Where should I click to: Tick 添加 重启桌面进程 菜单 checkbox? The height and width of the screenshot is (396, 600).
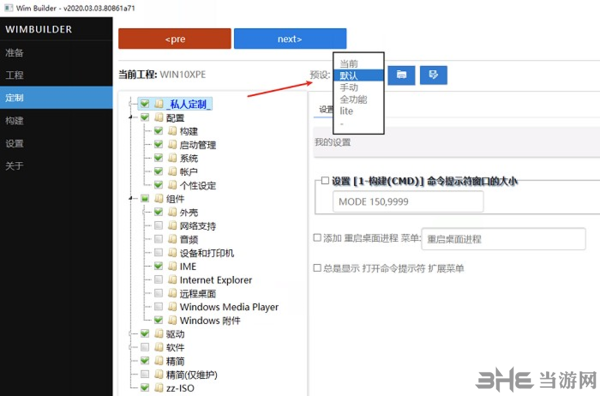[317, 238]
